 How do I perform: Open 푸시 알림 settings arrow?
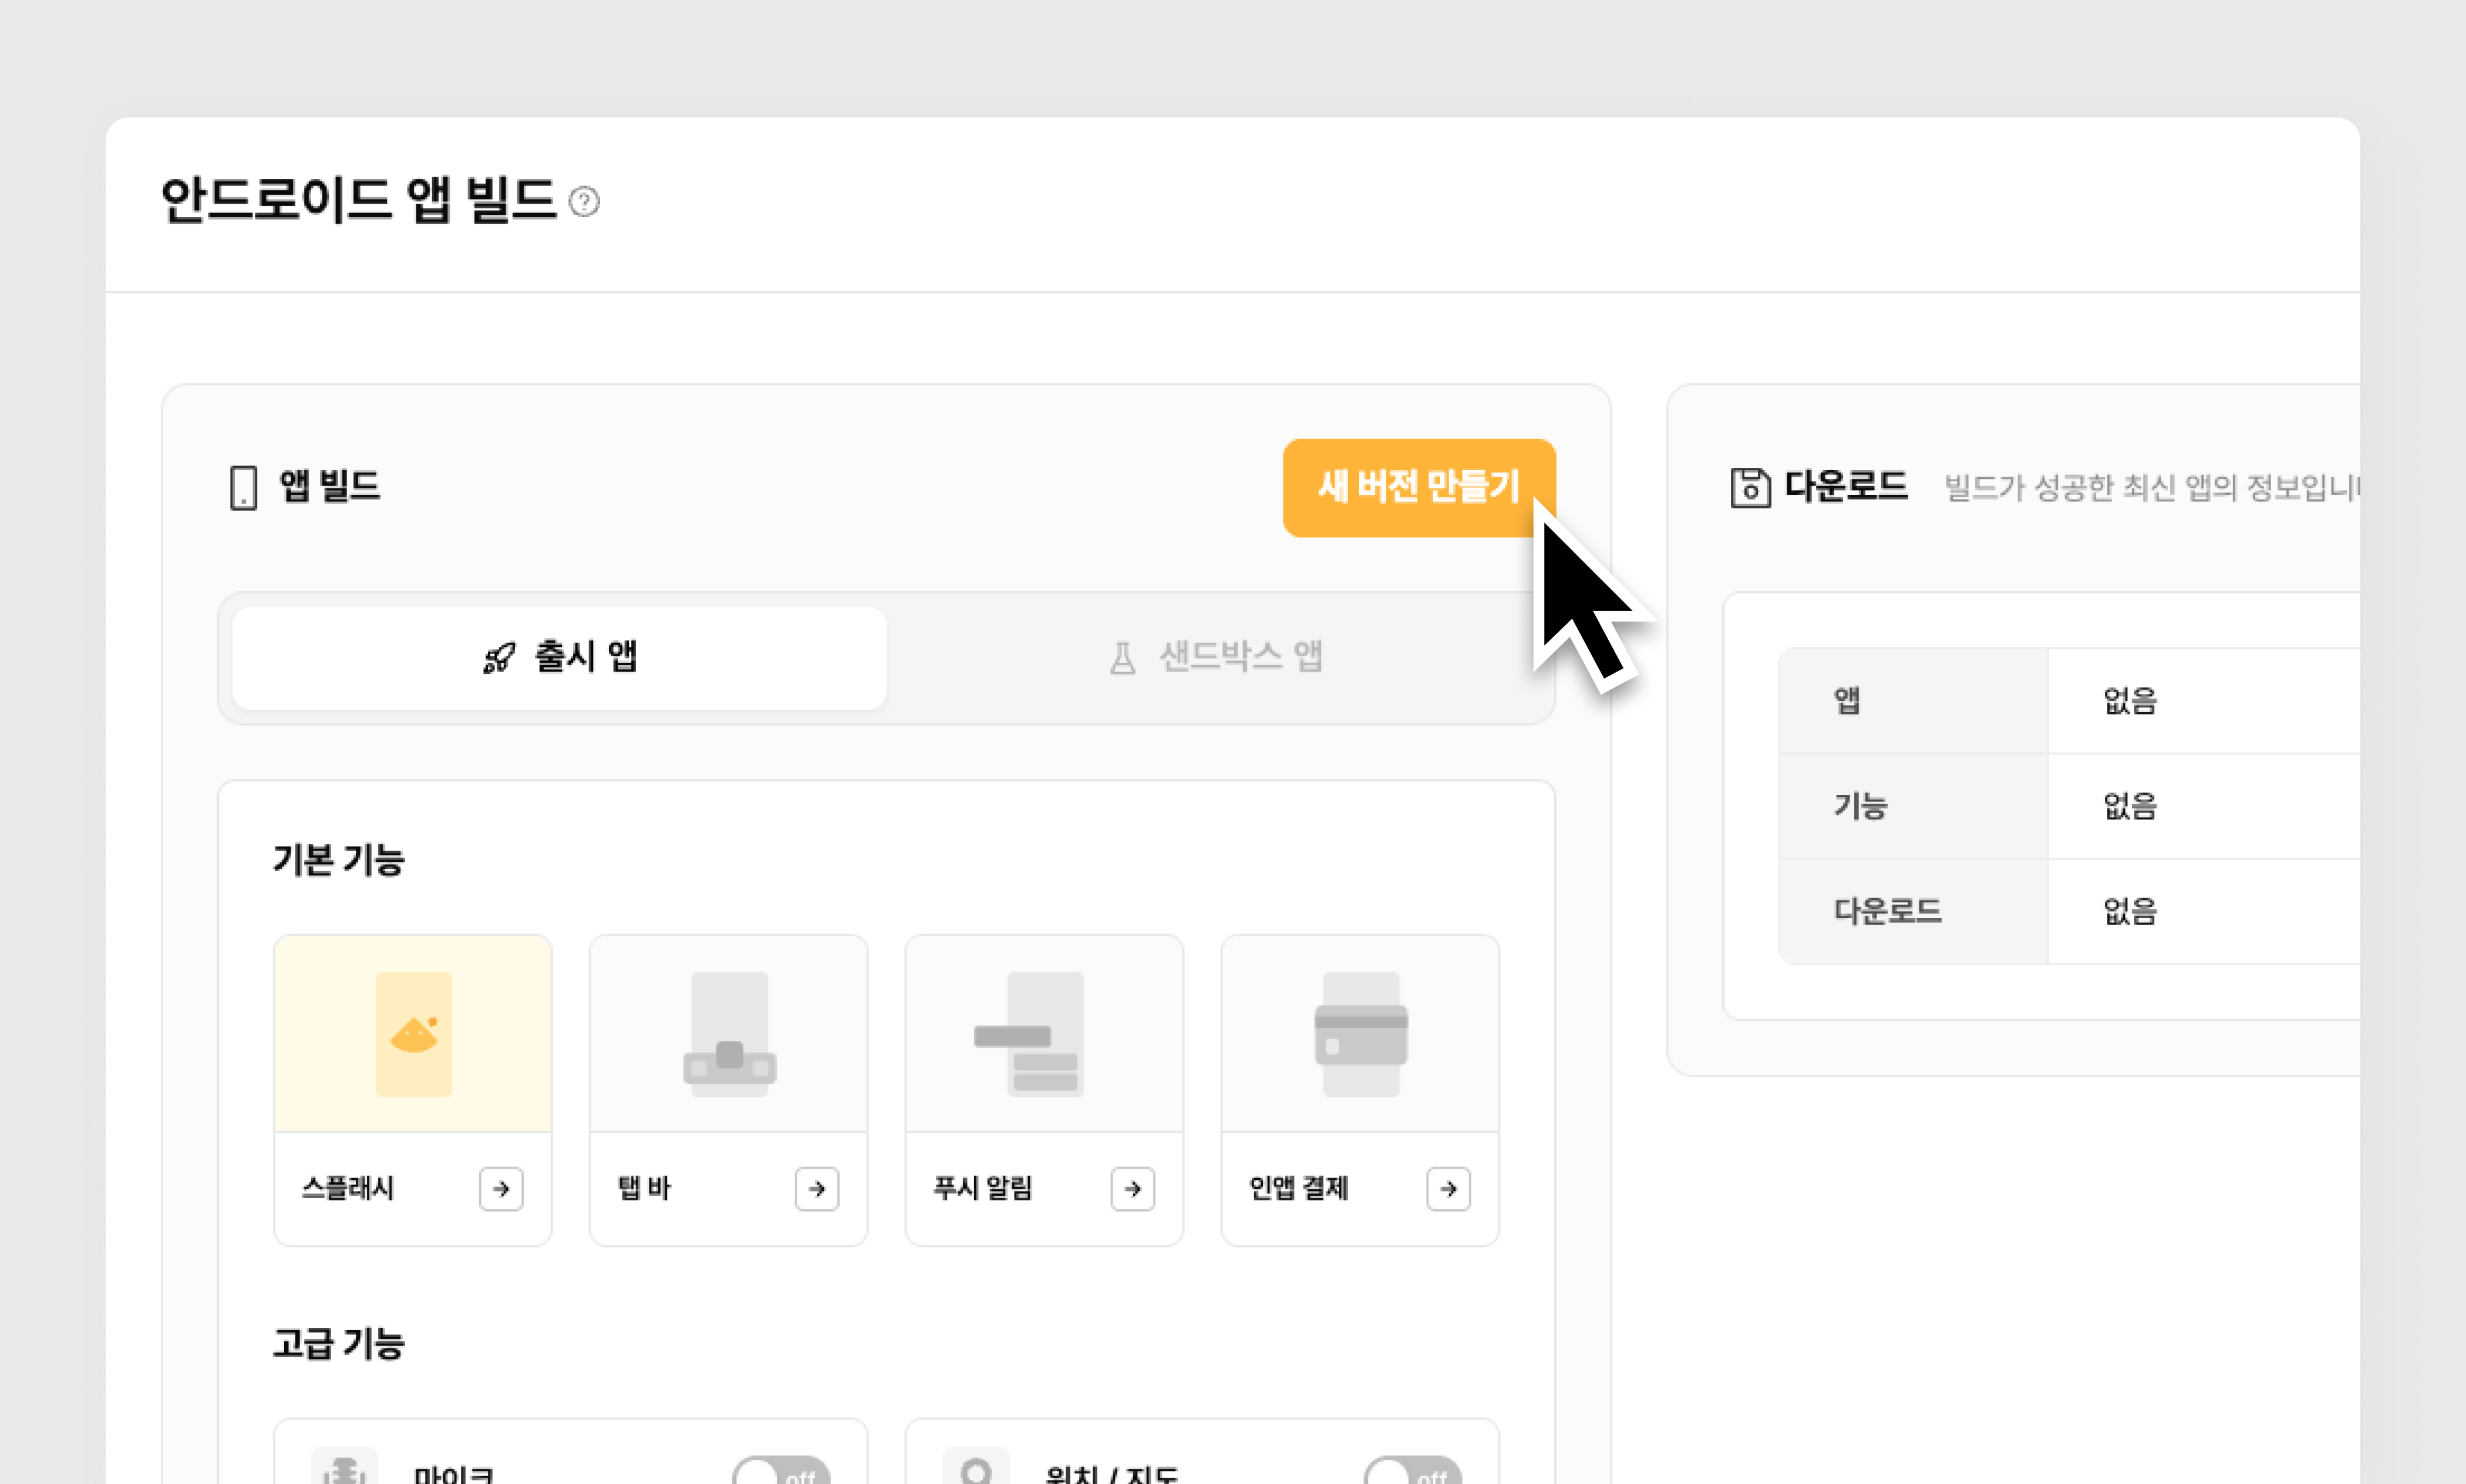point(1132,1189)
